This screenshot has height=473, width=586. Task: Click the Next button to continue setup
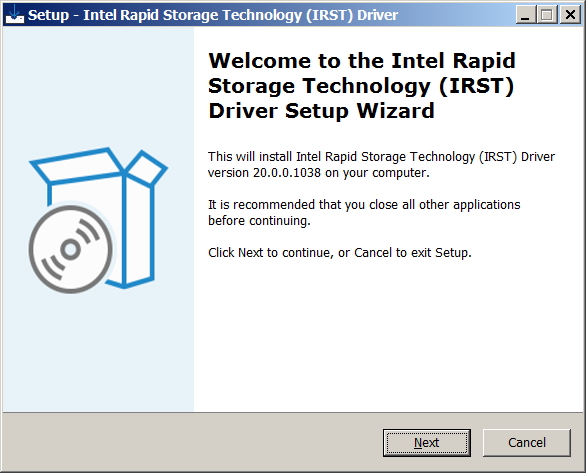tap(426, 443)
